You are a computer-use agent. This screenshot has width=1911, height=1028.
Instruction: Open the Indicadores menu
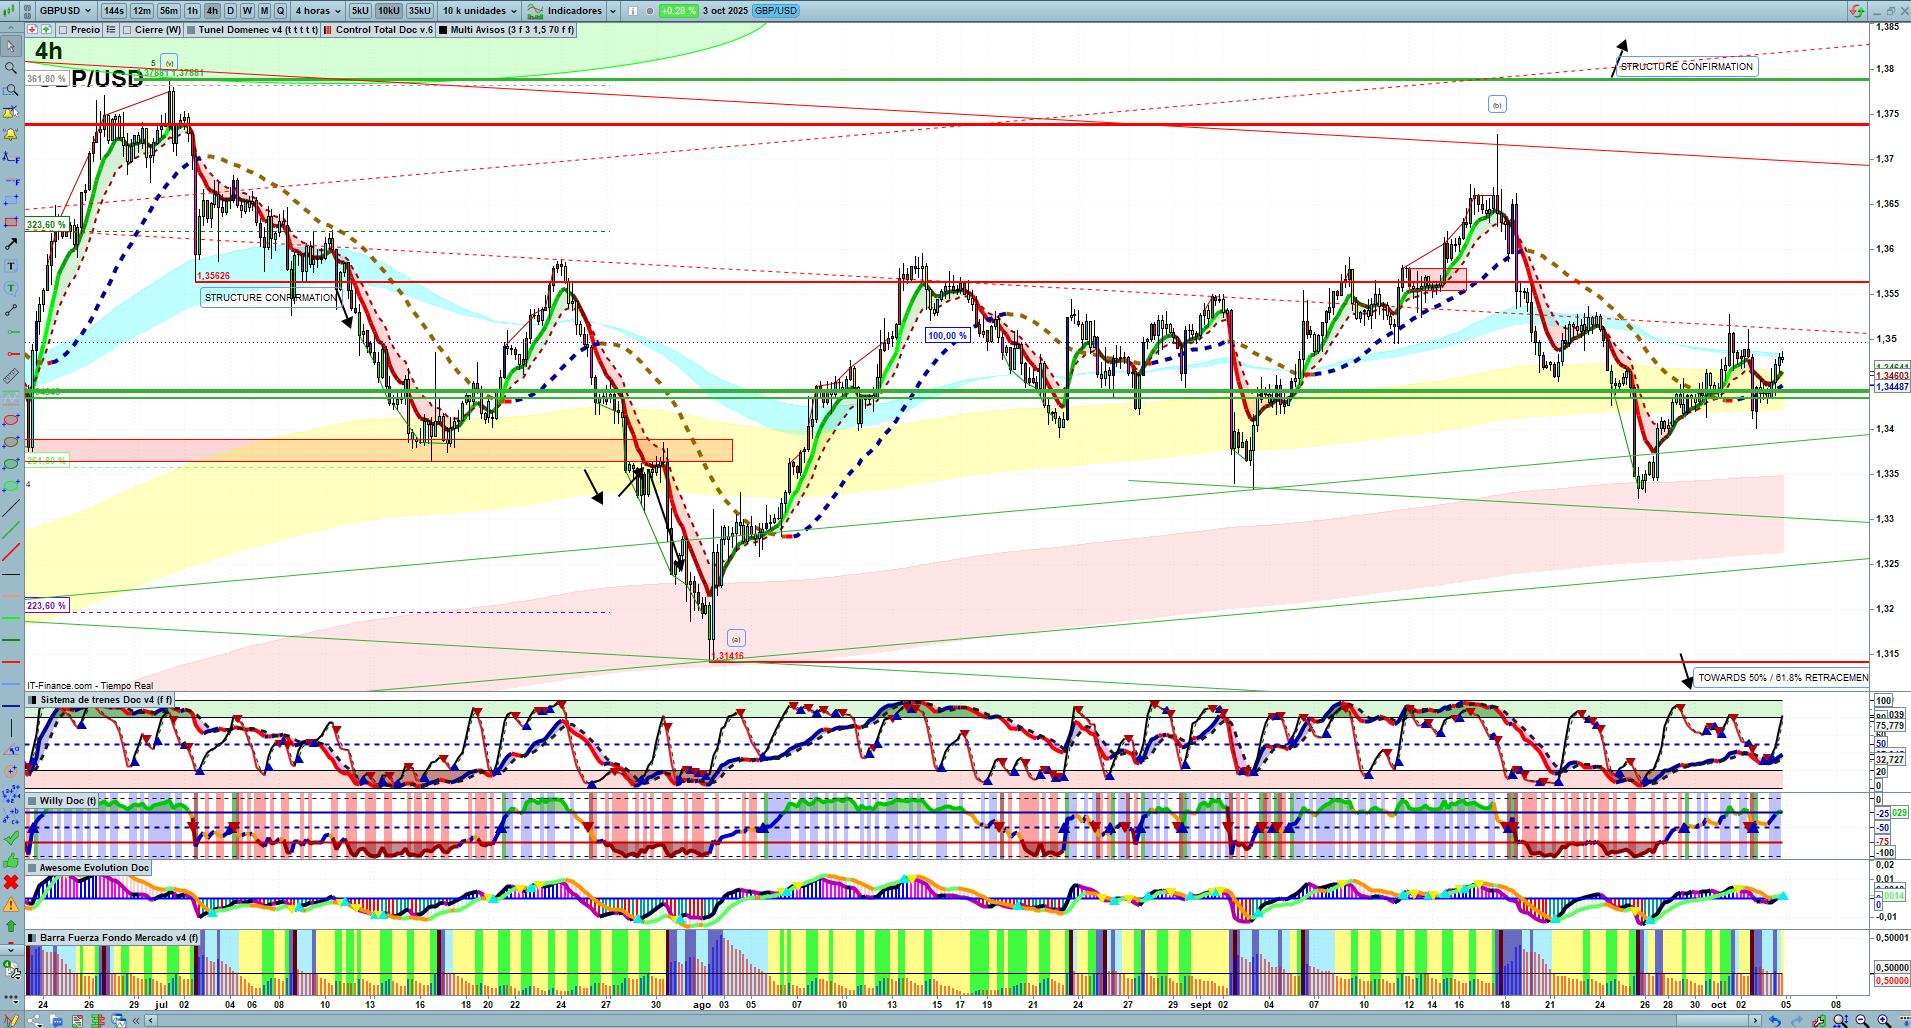click(566, 11)
